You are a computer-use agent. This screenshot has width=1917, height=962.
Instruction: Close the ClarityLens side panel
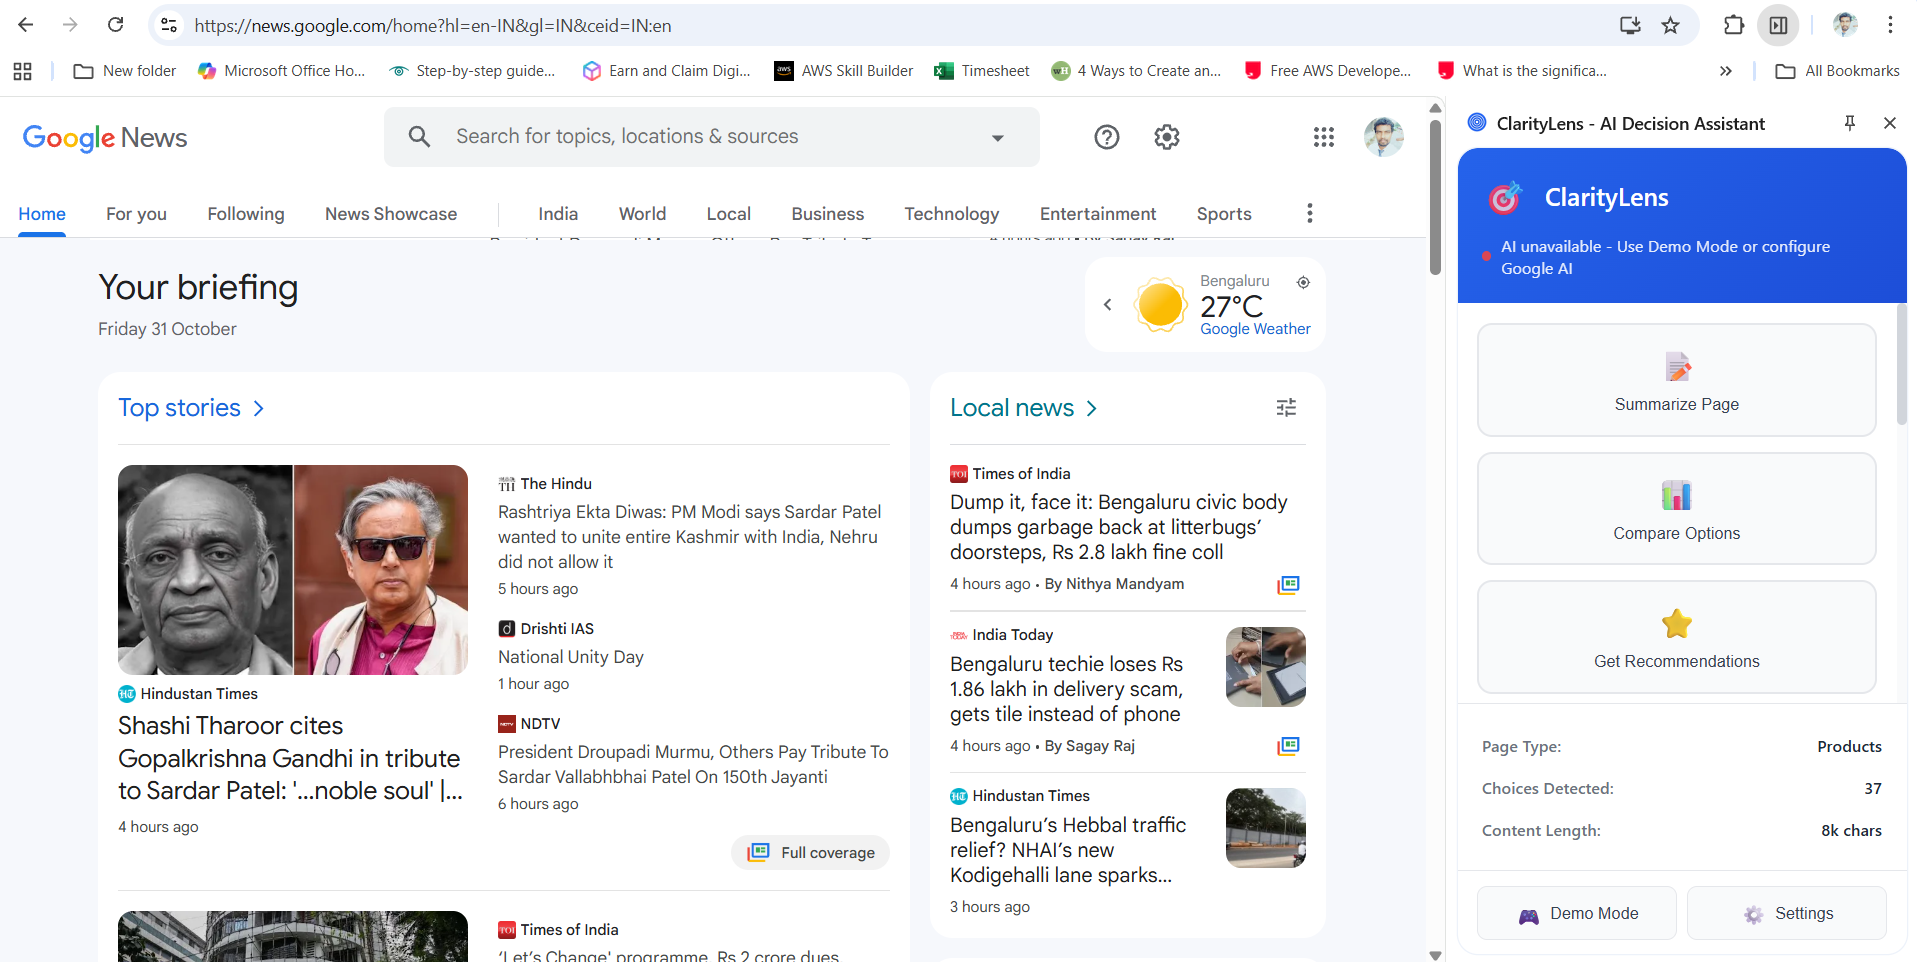(1890, 123)
